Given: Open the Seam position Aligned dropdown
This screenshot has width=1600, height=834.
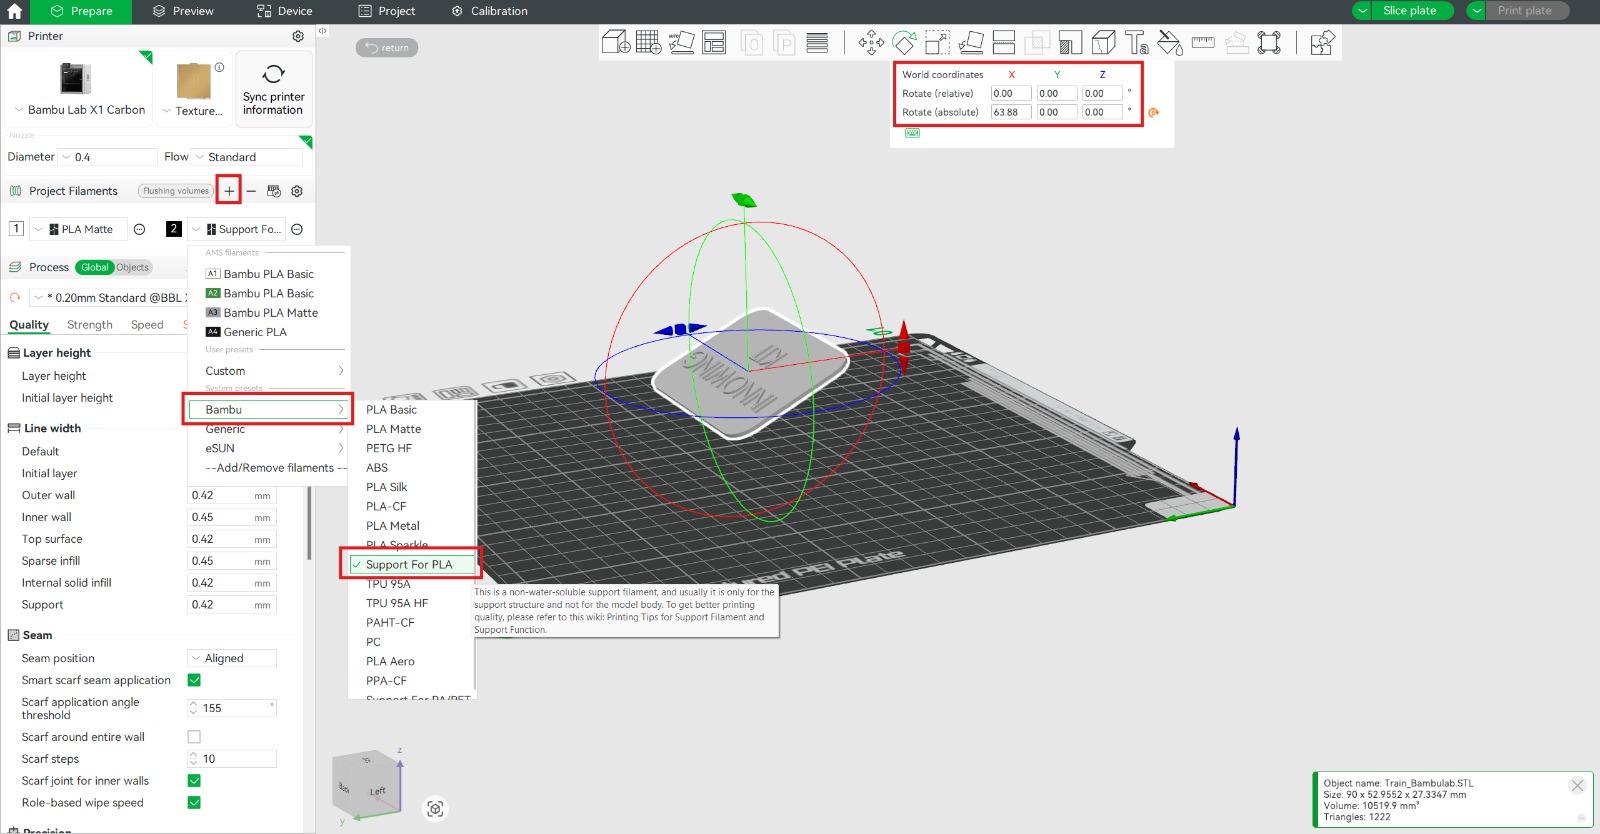Looking at the screenshot, I should pyautogui.click(x=231, y=658).
